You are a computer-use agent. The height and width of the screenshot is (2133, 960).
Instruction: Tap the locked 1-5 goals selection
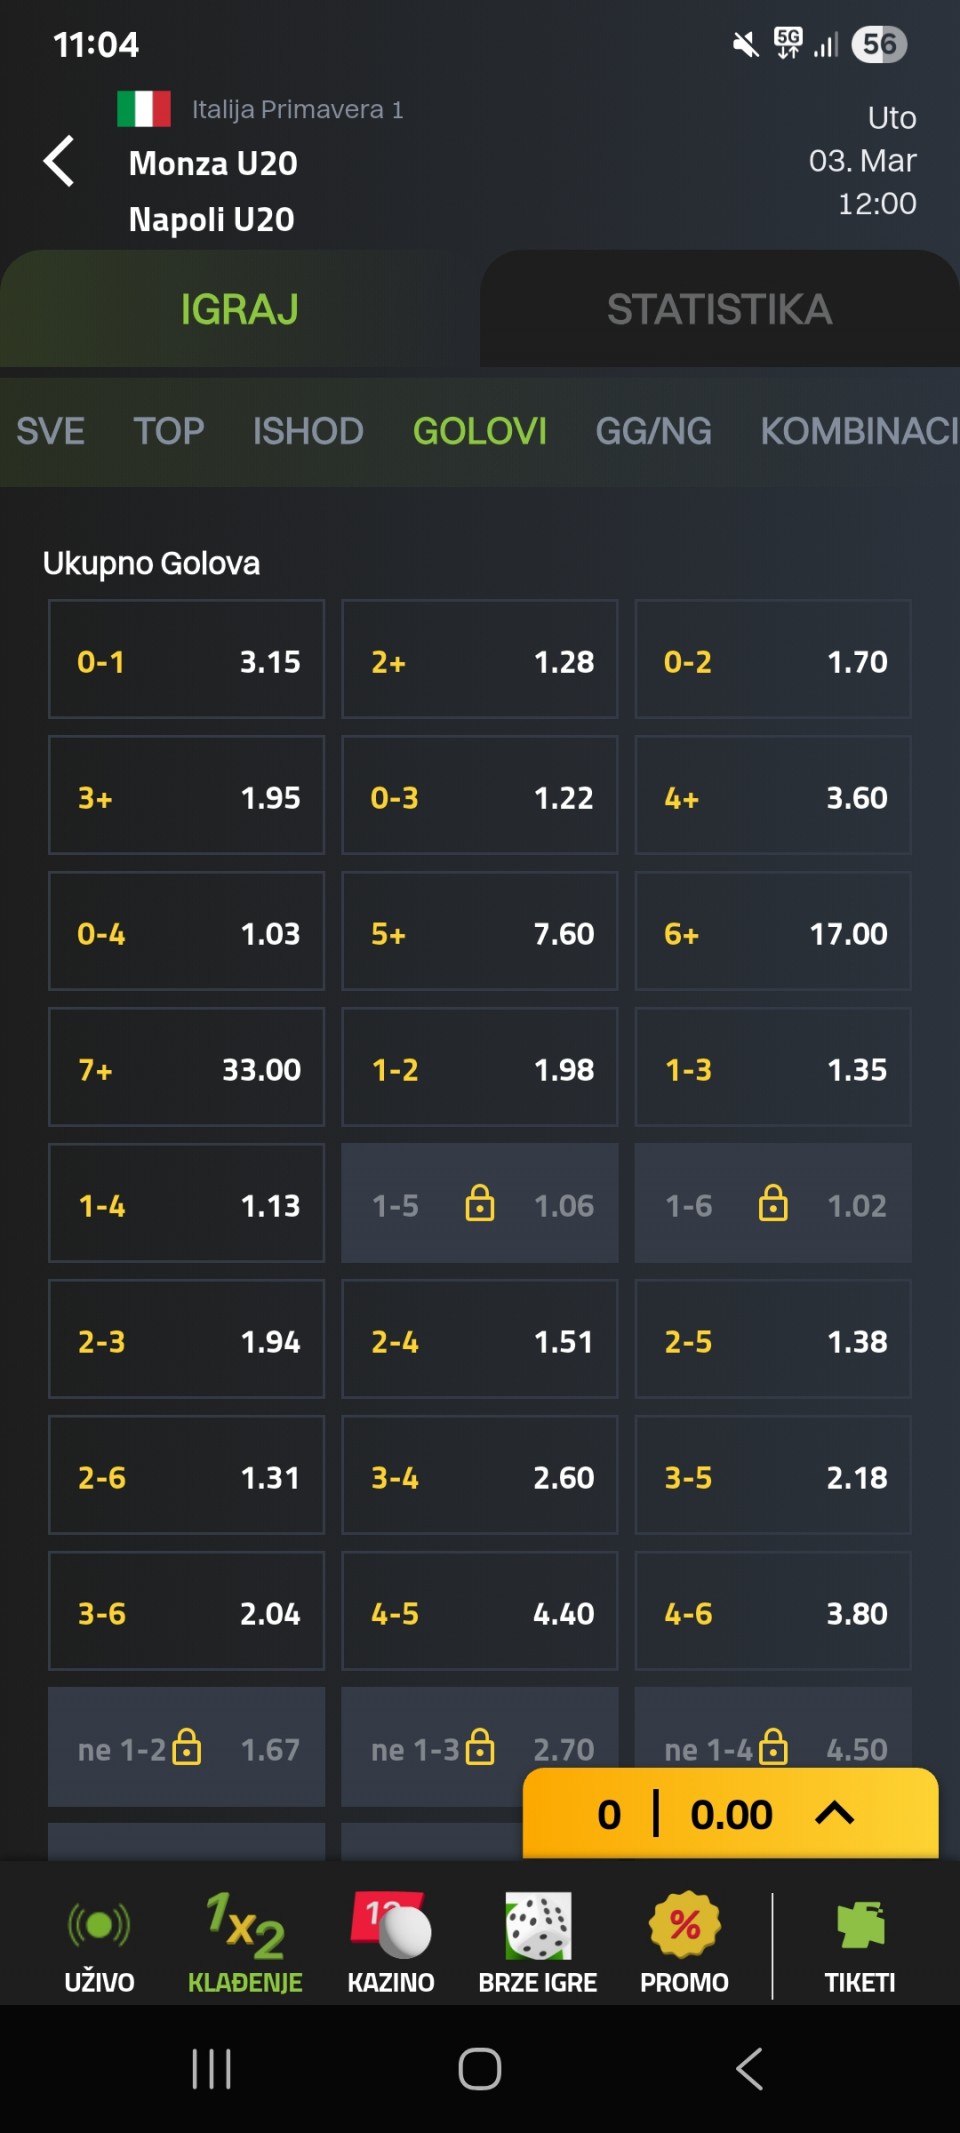pyautogui.click(x=480, y=1204)
